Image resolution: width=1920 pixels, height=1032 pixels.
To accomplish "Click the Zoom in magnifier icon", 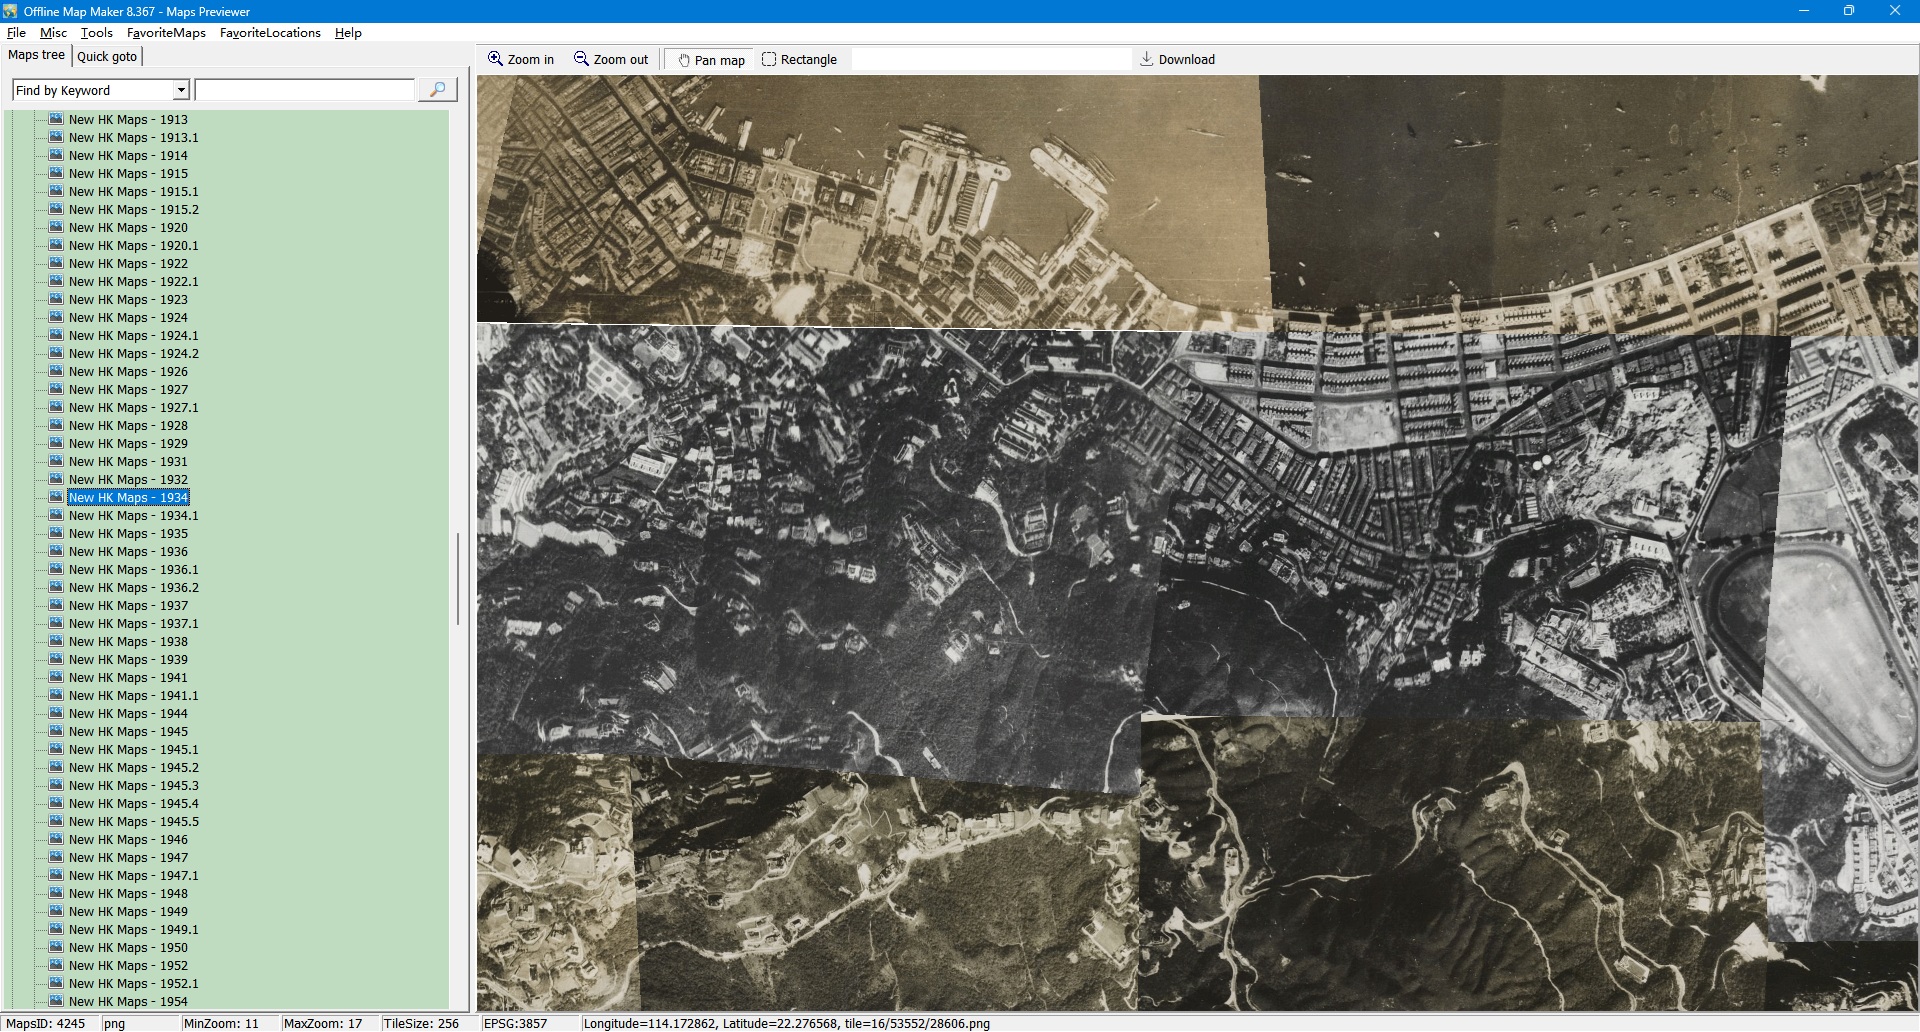I will (495, 59).
